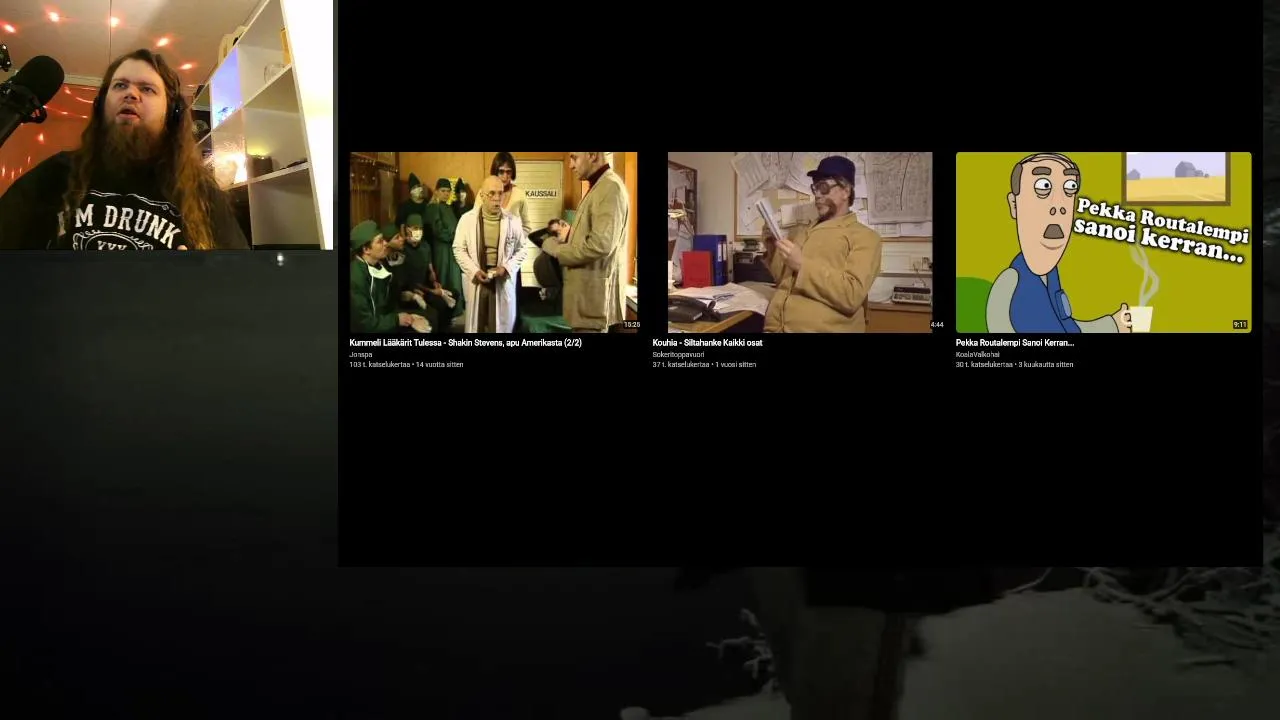Open the Pekka Routalempi cartoon thumbnail
The image size is (1280, 720).
pos(1103,242)
